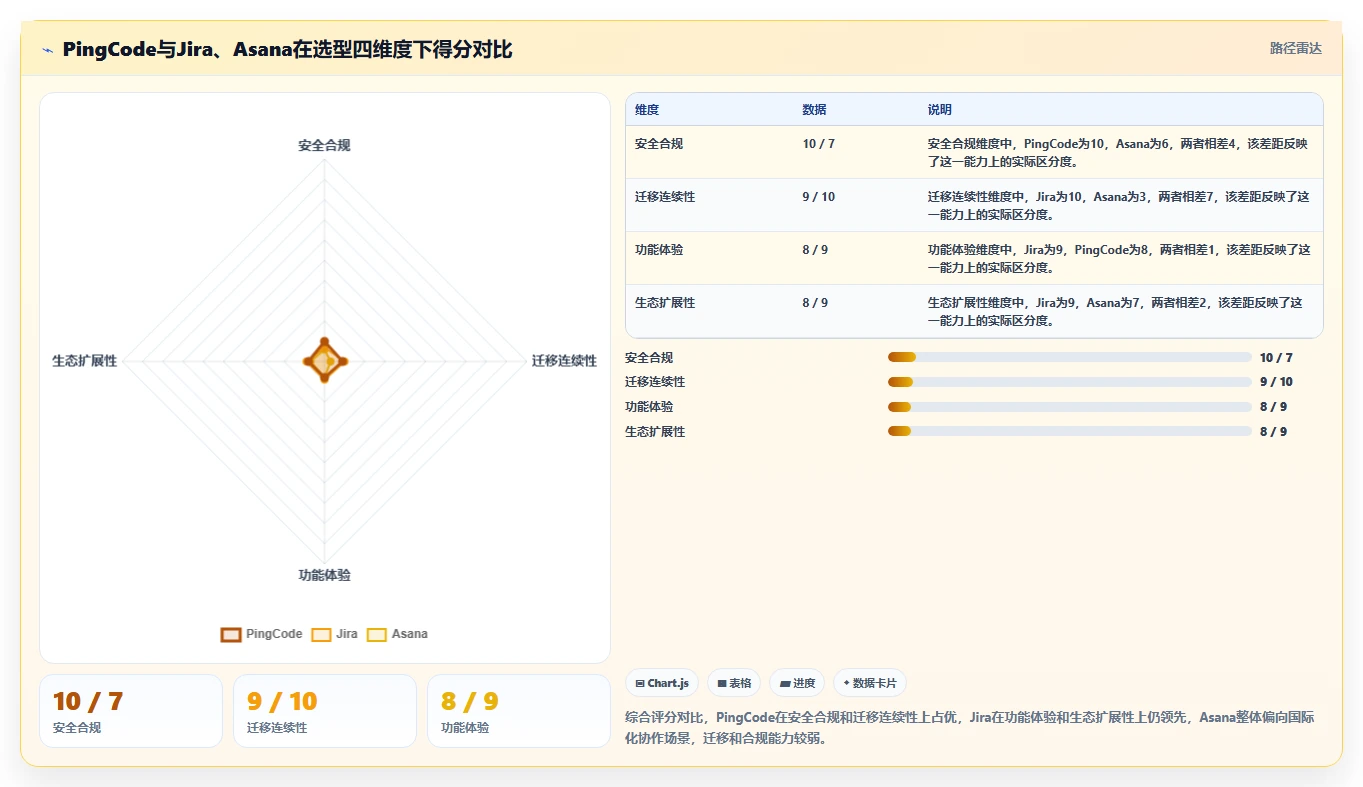Select the 生态扩展性 table row cell
This screenshot has height=787, width=1363.
pos(665,303)
